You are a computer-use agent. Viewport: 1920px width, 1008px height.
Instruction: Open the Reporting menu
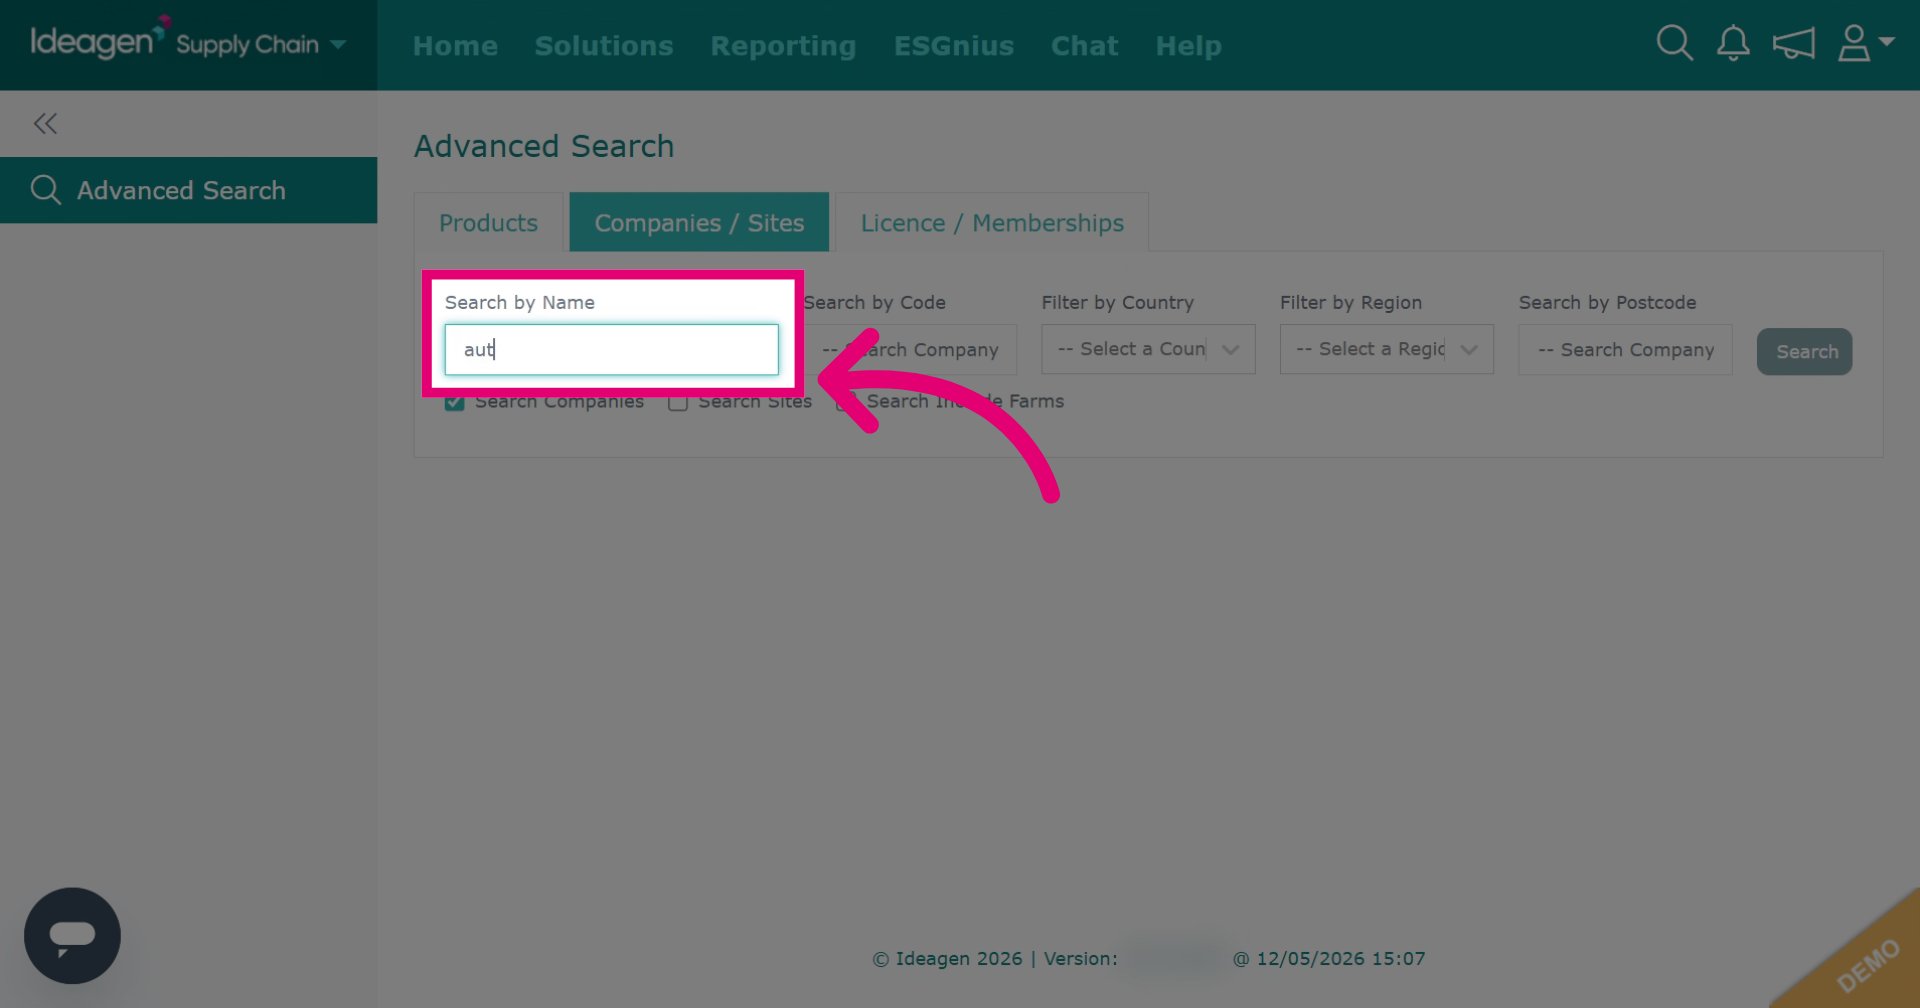coord(783,46)
